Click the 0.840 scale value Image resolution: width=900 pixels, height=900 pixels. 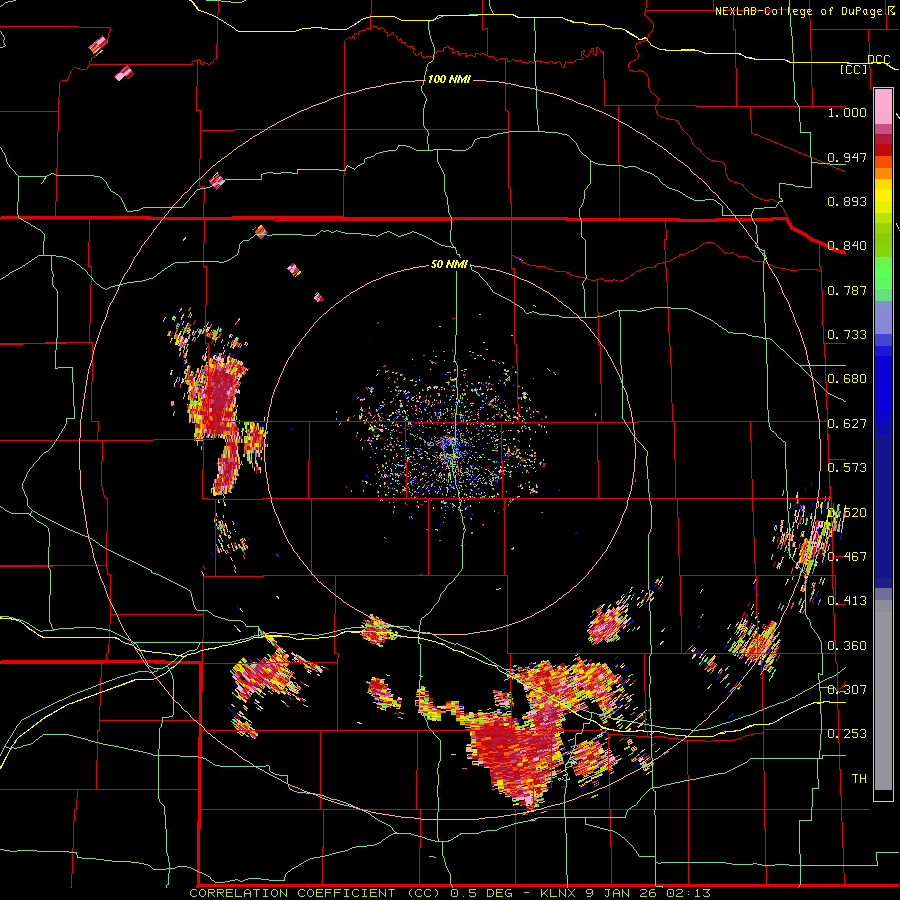click(847, 246)
